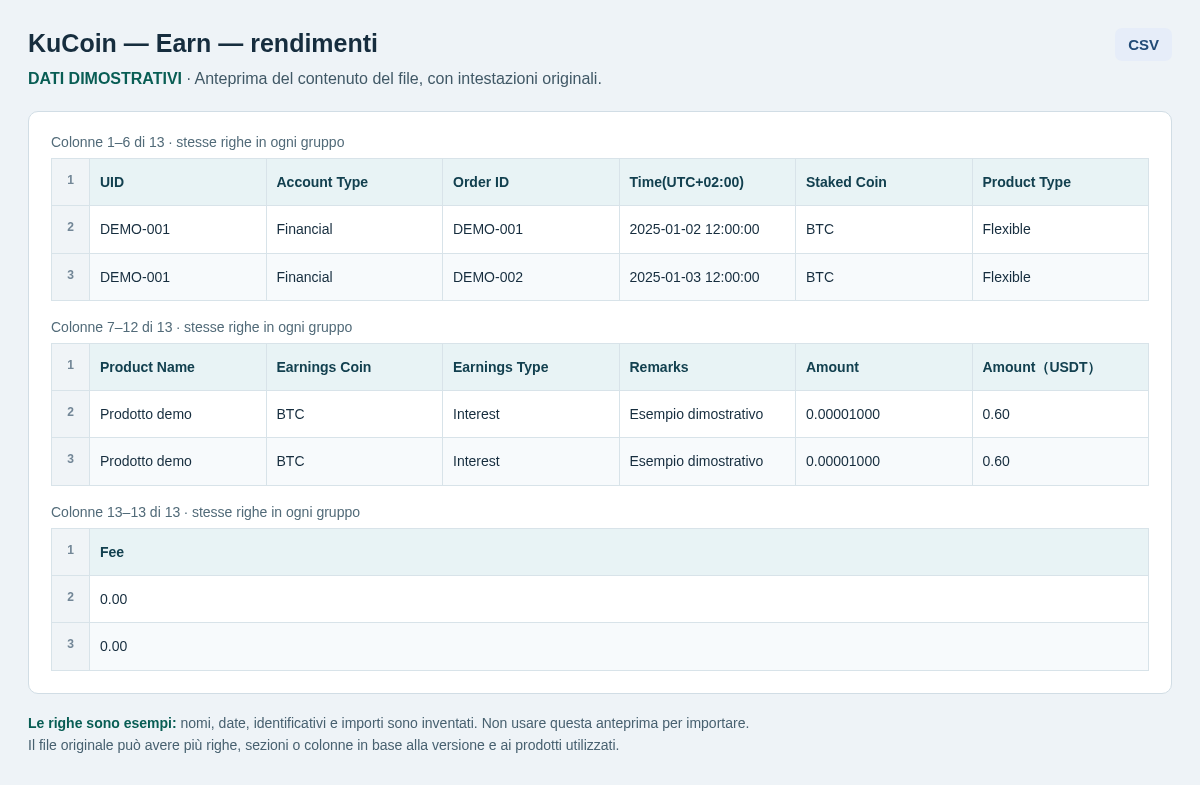
Task: Select the 'KuCoin — Earn — rendimenti' title
Action: pyautogui.click(x=203, y=43)
